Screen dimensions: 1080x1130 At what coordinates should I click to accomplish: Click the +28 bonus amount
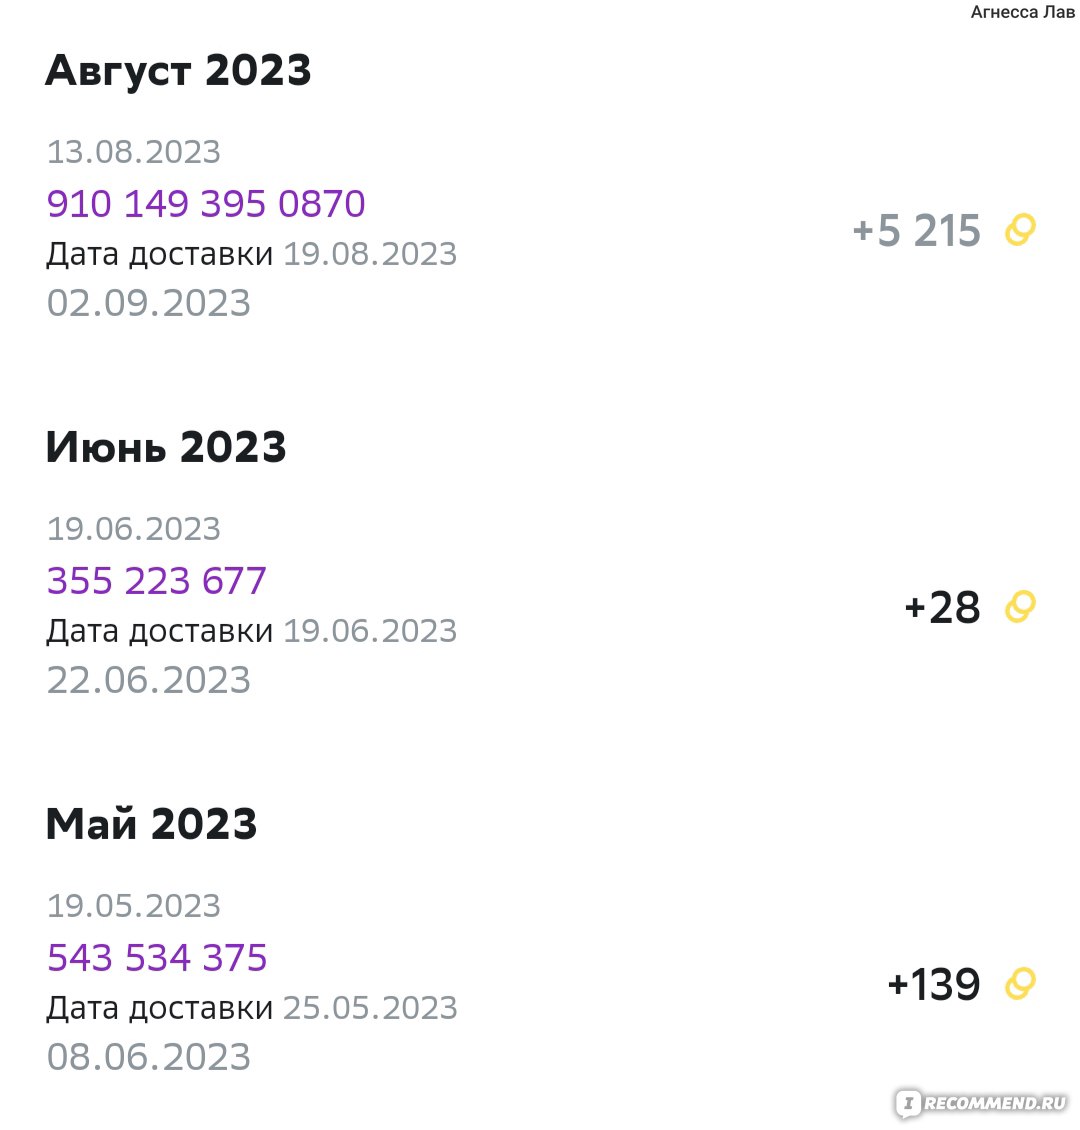[x=942, y=607]
